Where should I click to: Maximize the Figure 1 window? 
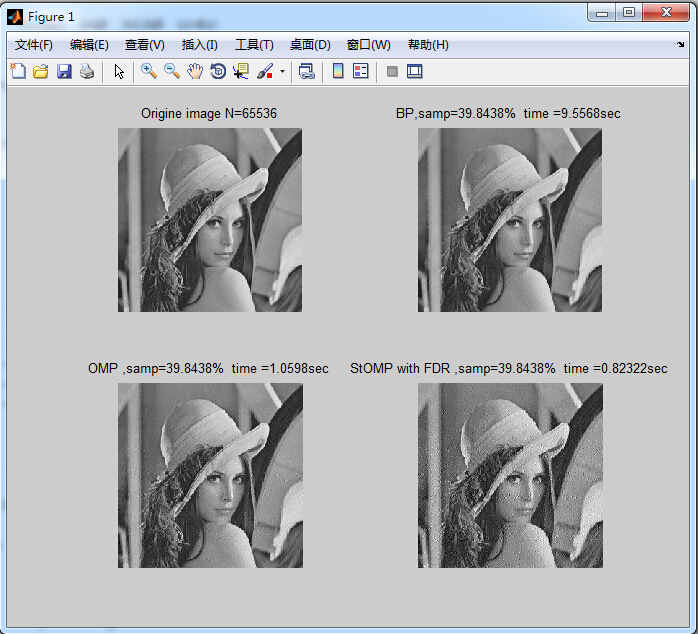(629, 13)
